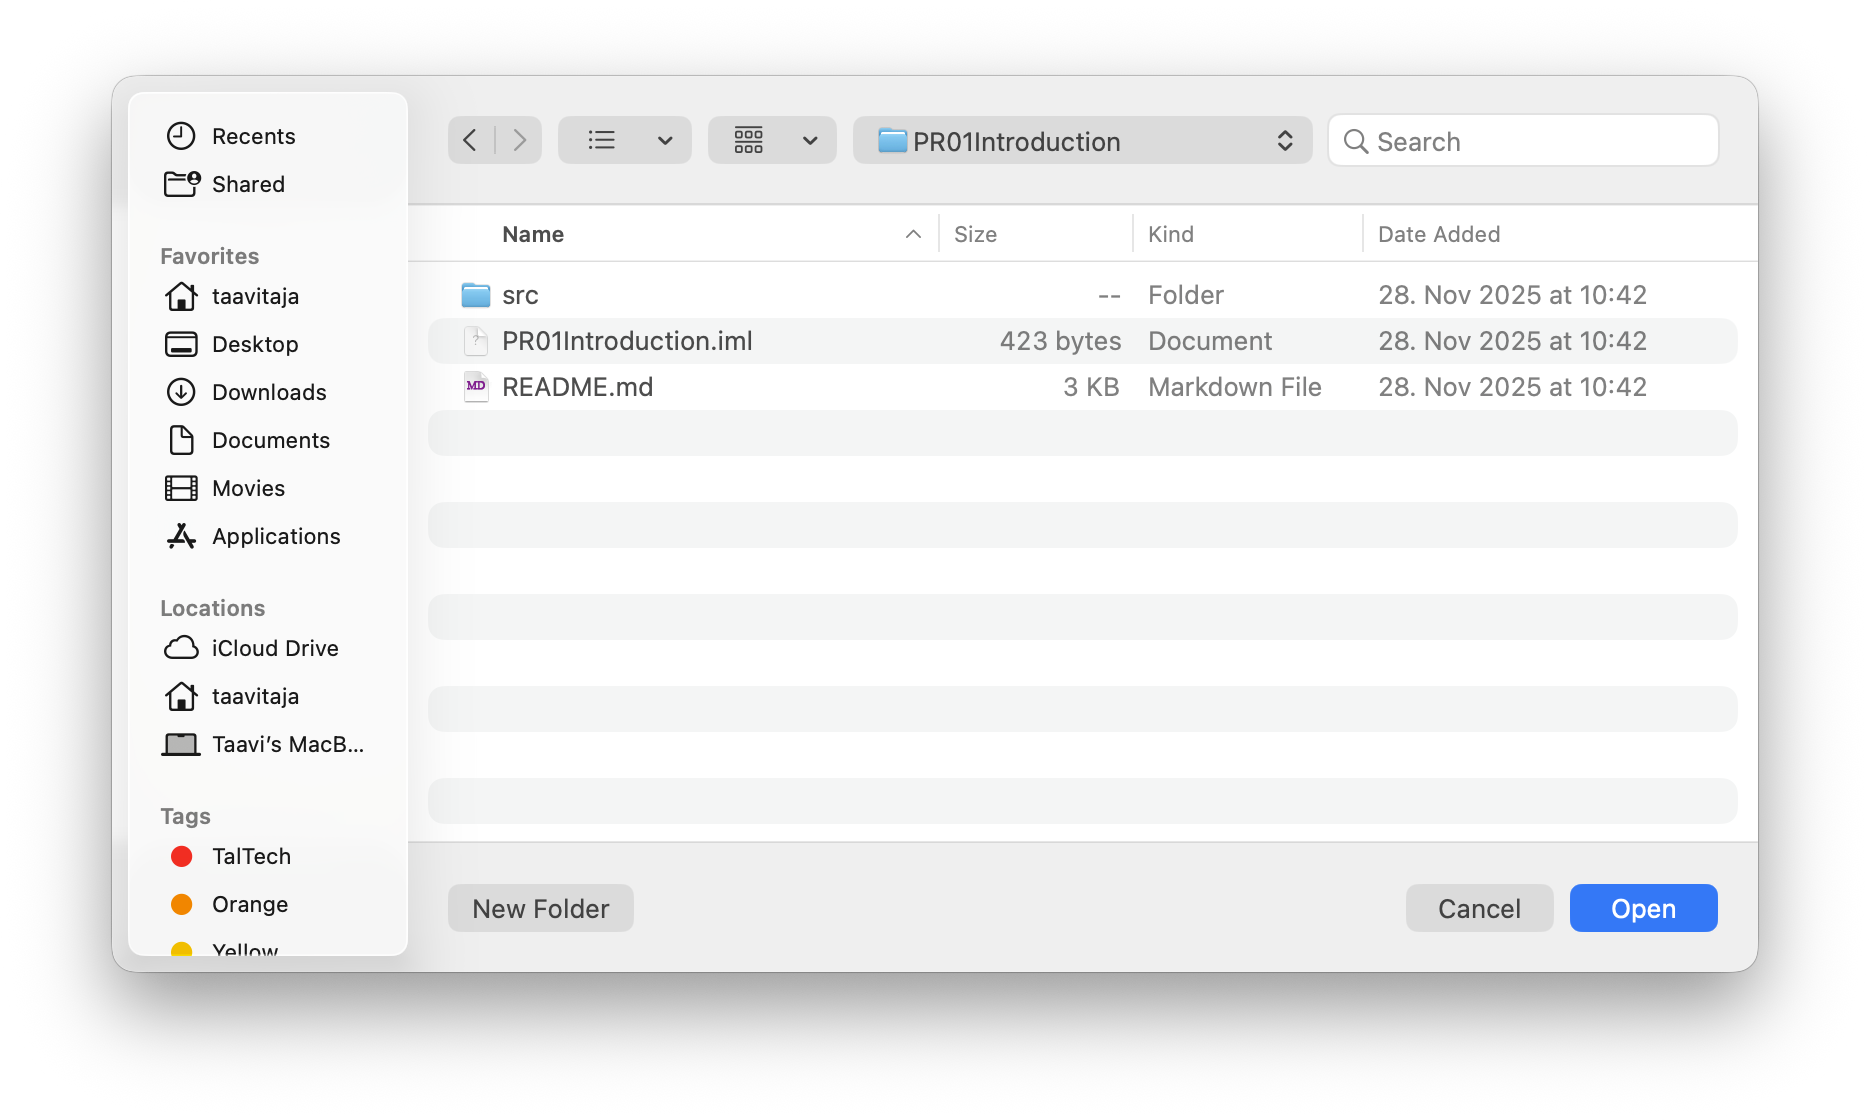Screen dimensions: 1870x1120
Task: Select Shared in the sidebar
Action: tap(248, 184)
